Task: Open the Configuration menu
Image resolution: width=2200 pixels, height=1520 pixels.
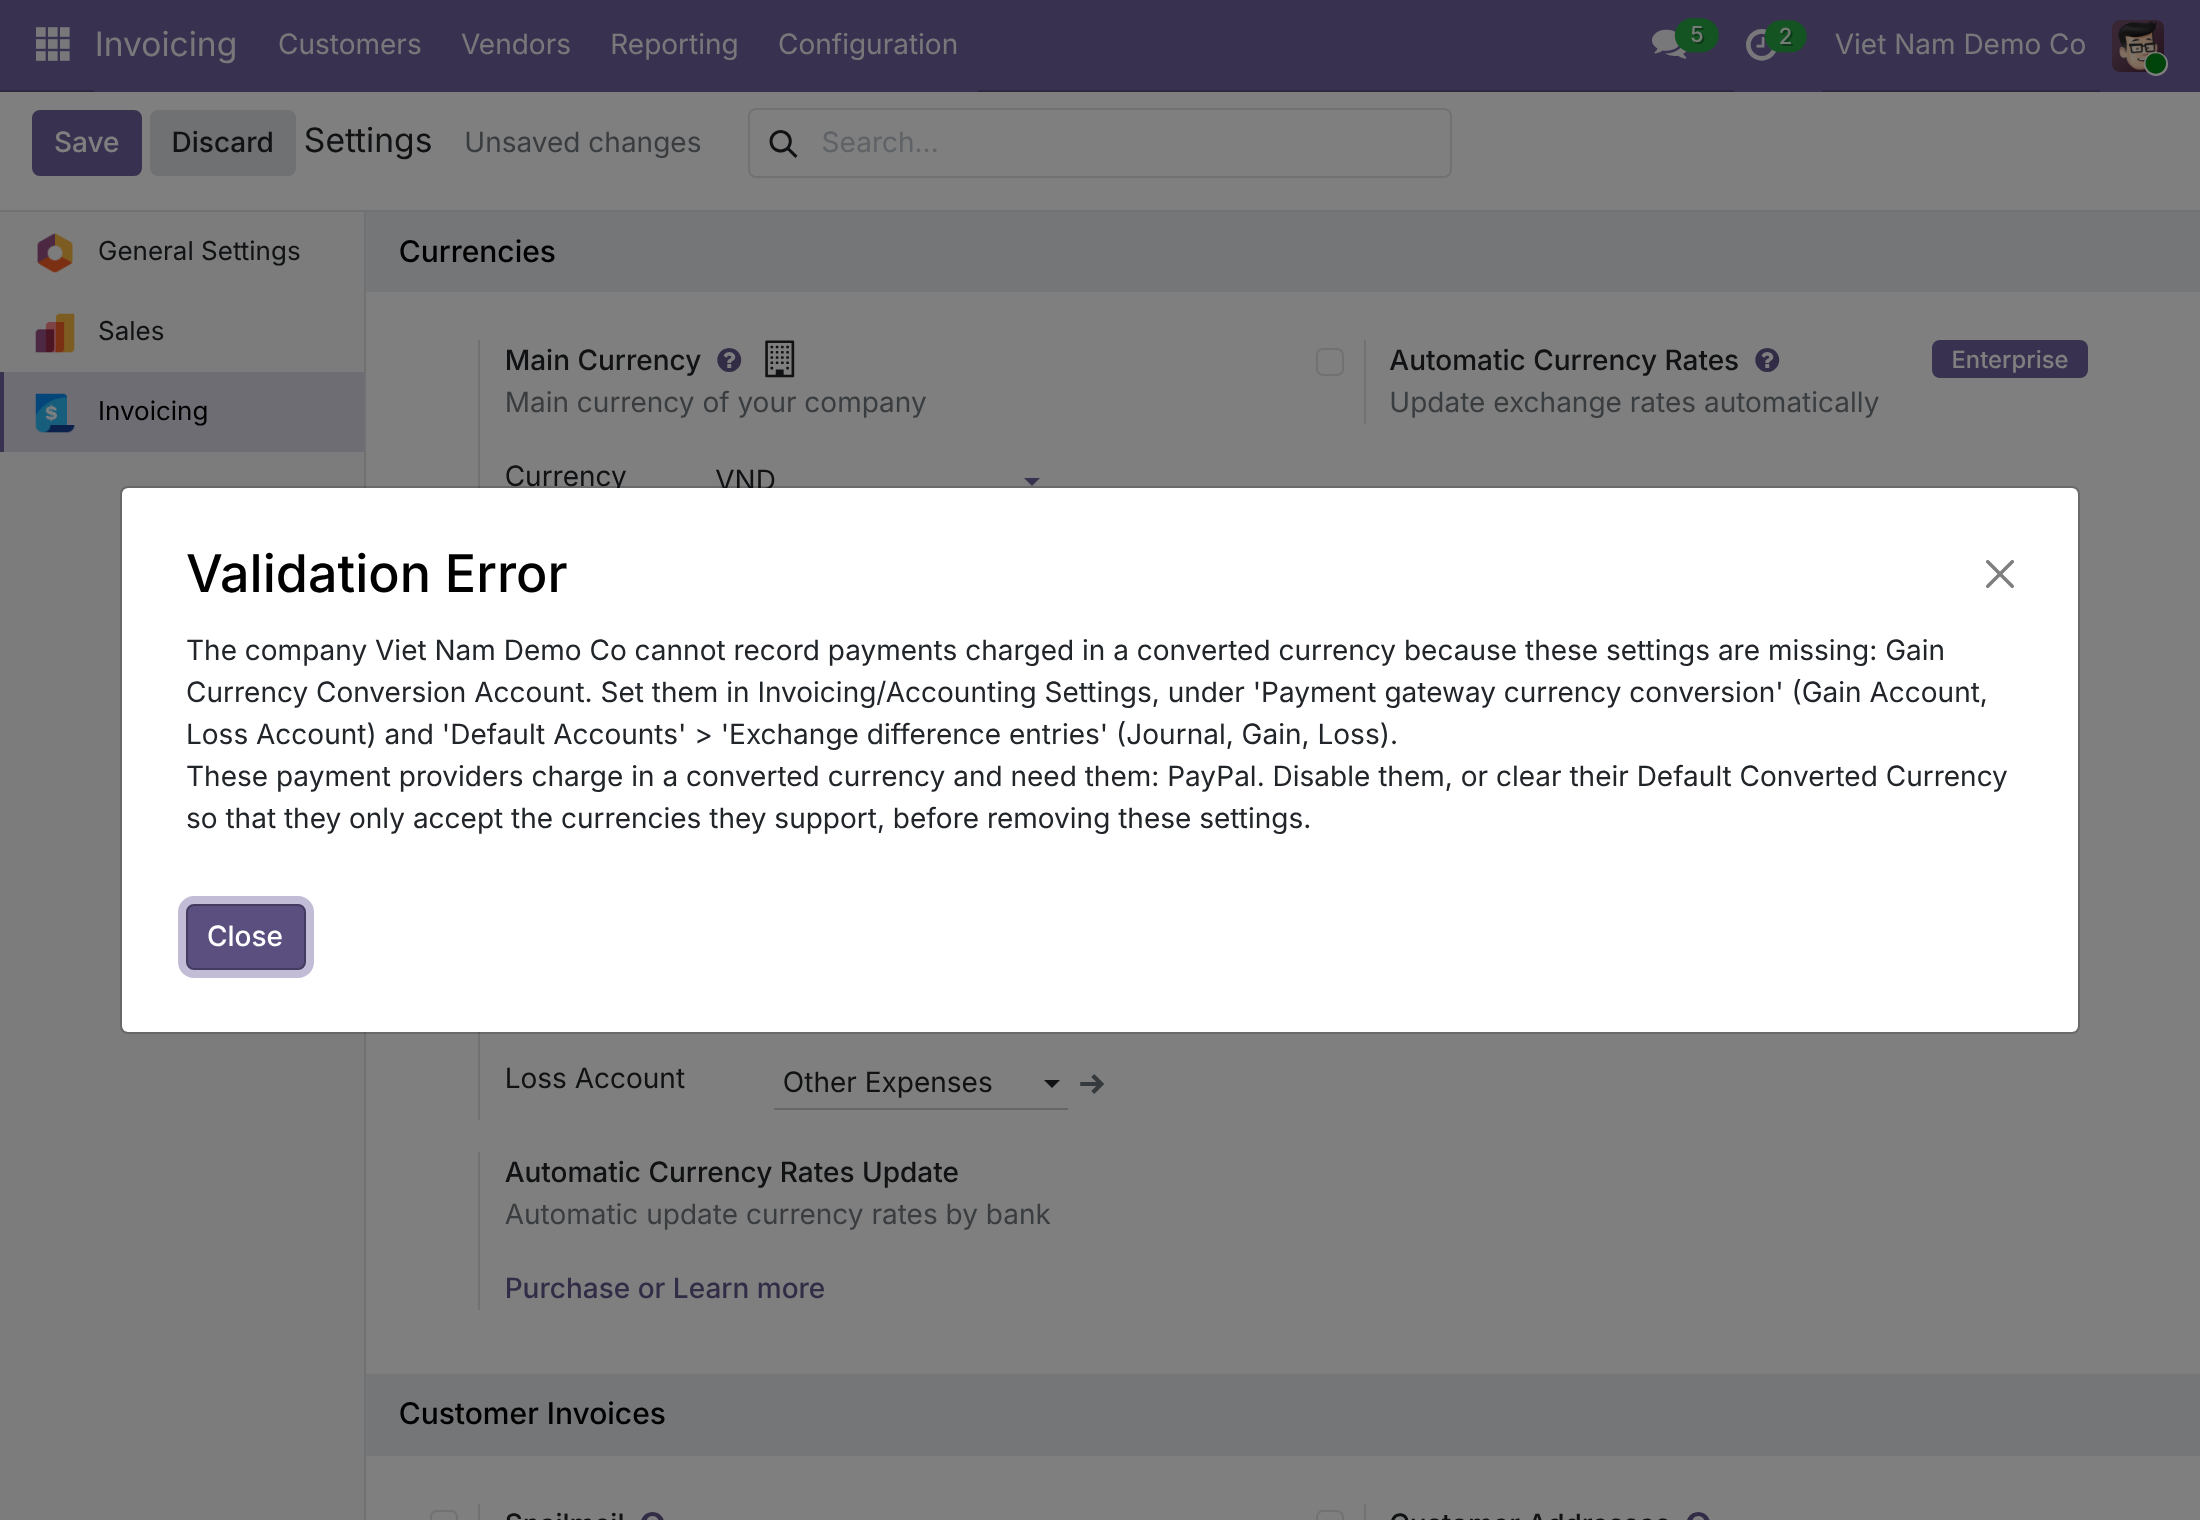Action: pyautogui.click(x=867, y=44)
